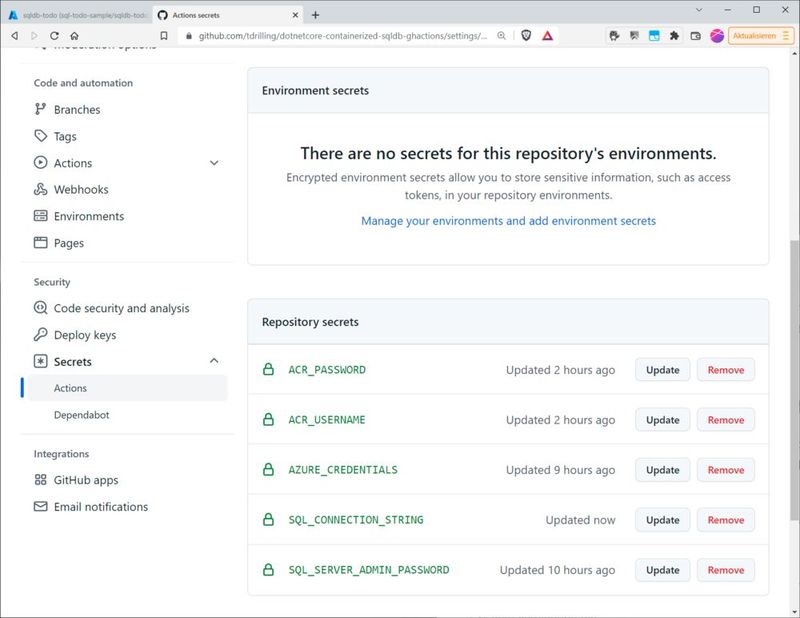Screen dimensions: 800x618
Task: Click the ACR_USERNAME secret name
Action: click(327, 420)
